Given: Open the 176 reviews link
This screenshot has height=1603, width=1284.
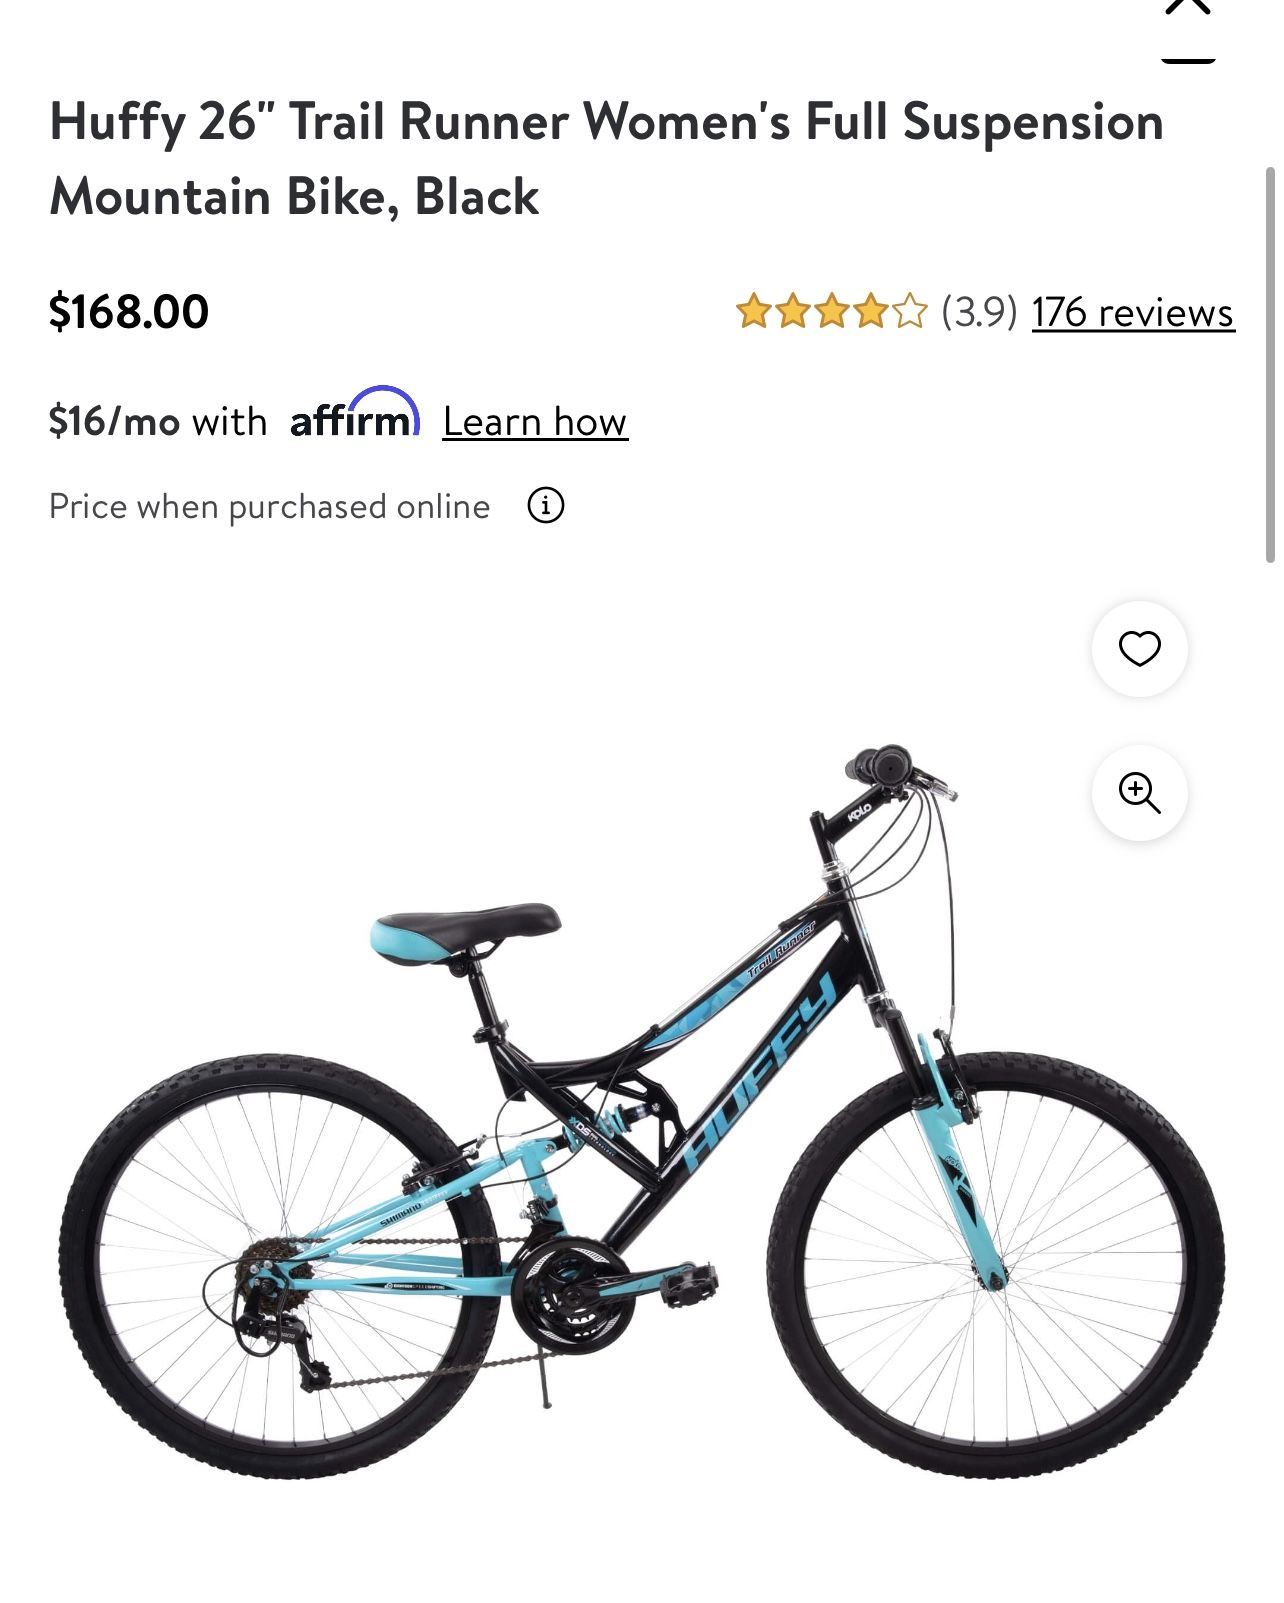Looking at the screenshot, I should click(1133, 312).
